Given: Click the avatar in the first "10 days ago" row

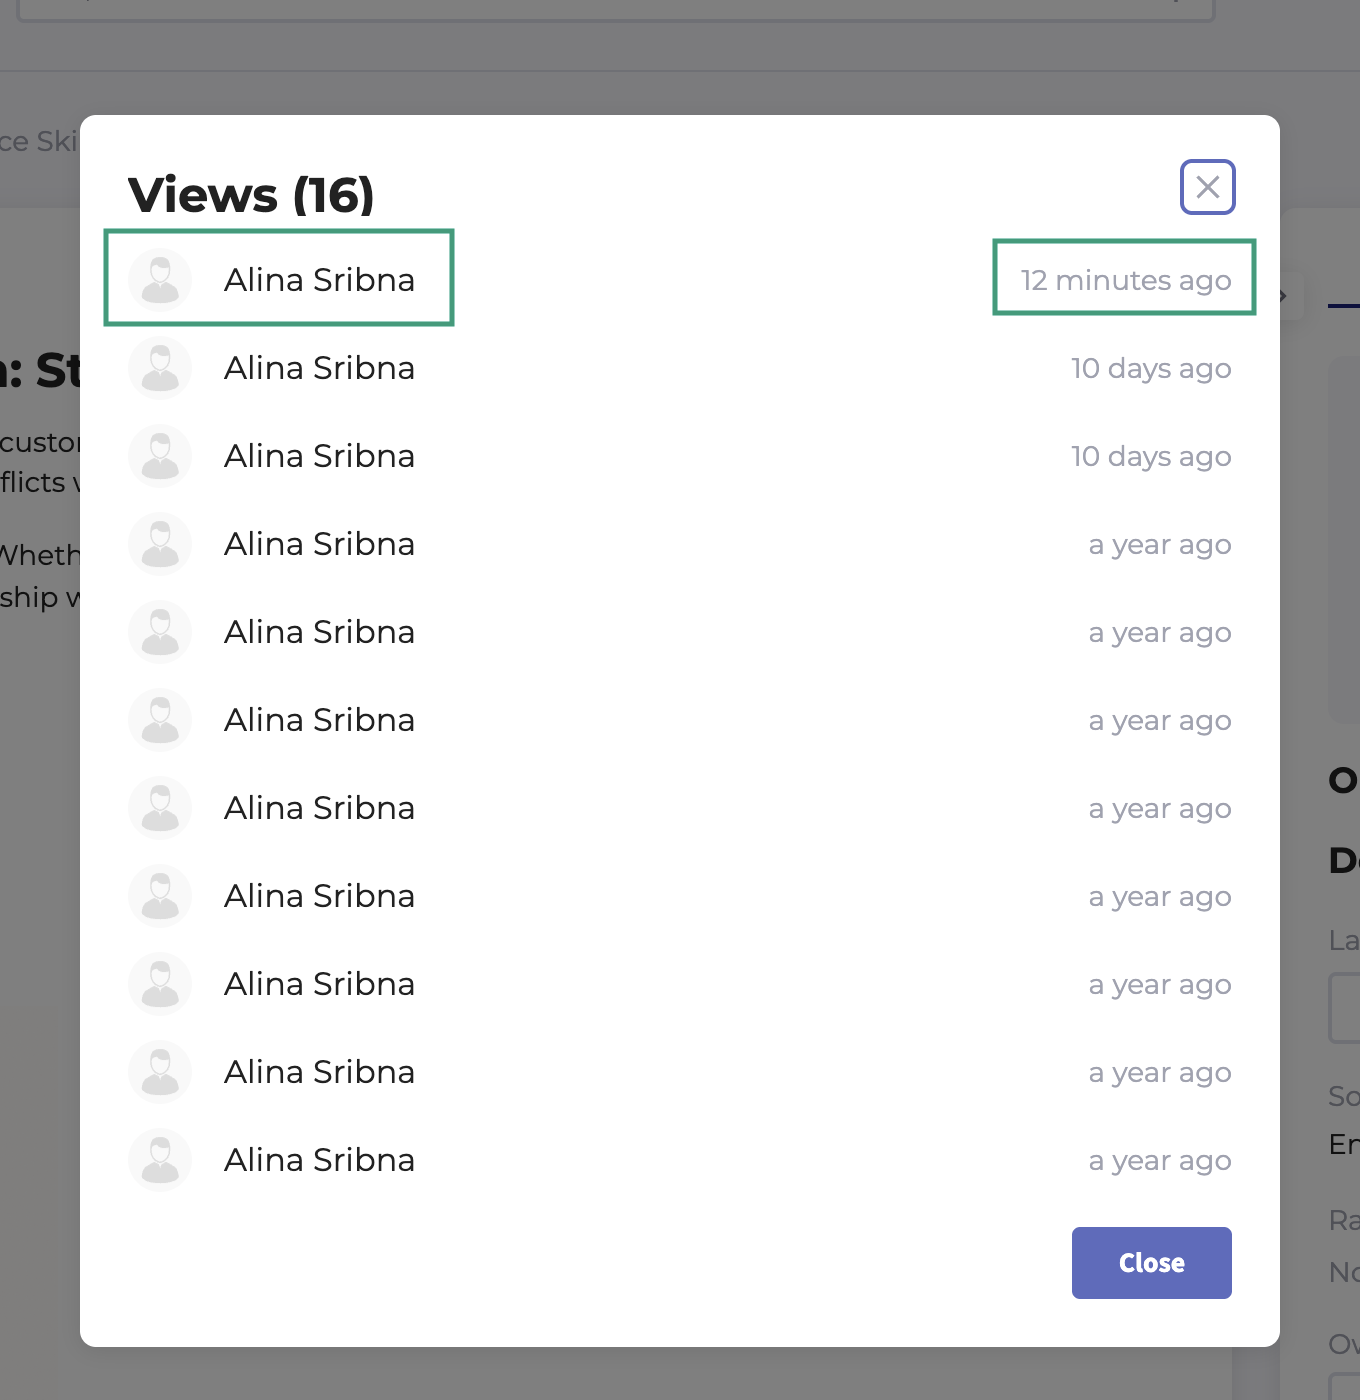Looking at the screenshot, I should [160, 368].
